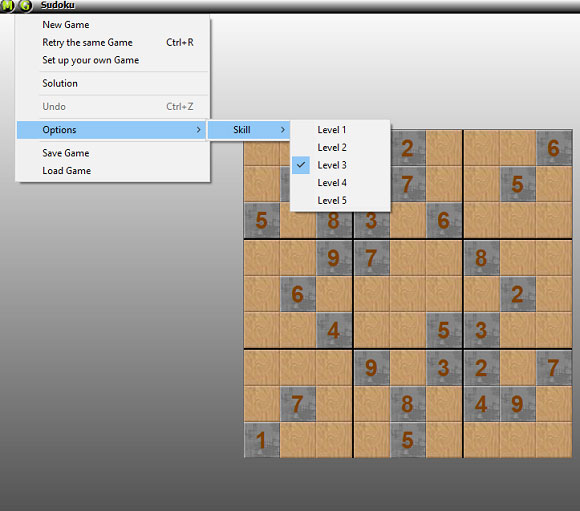This screenshot has width=580, height=511.
Task: Select the 5 tile in the third row
Action: click(x=262, y=220)
